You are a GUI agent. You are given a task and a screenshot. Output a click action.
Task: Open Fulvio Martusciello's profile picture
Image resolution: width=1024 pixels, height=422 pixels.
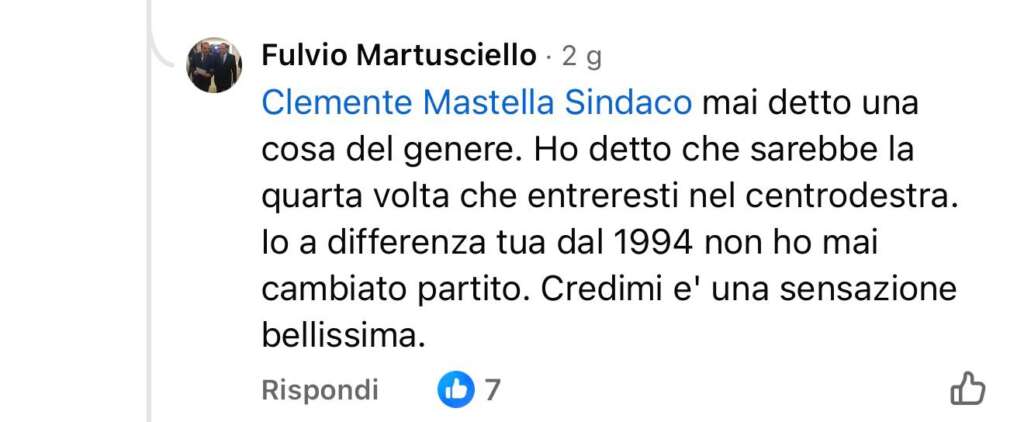(x=214, y=65)
